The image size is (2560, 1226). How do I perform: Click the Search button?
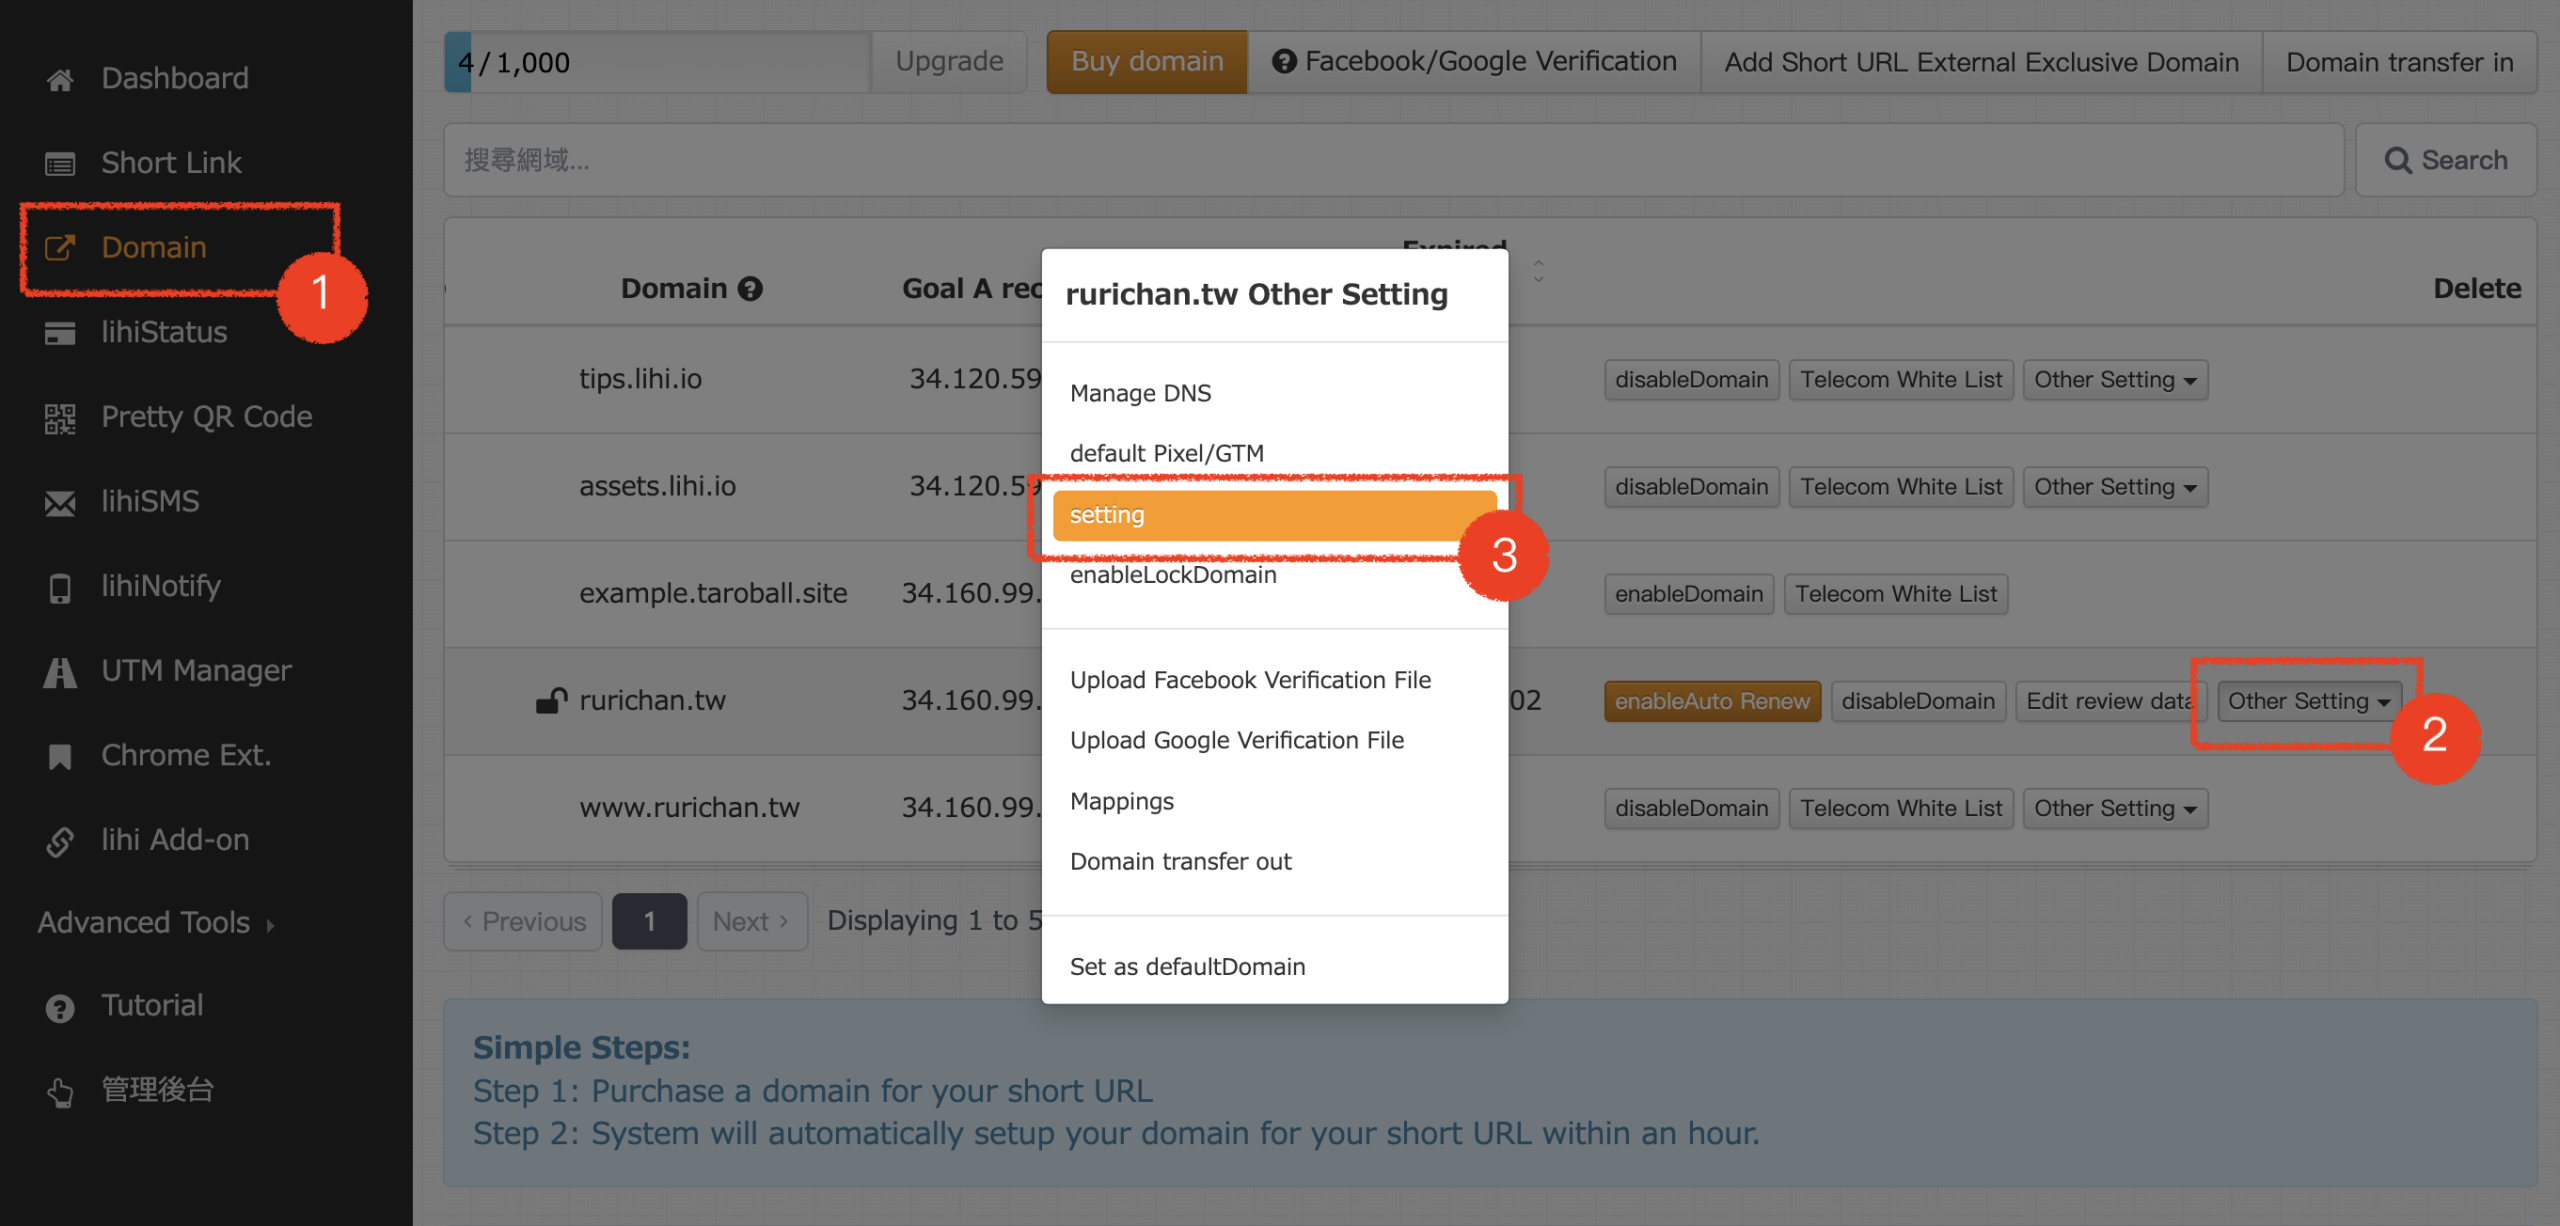pyautogui.click(x=2445, y=160)
